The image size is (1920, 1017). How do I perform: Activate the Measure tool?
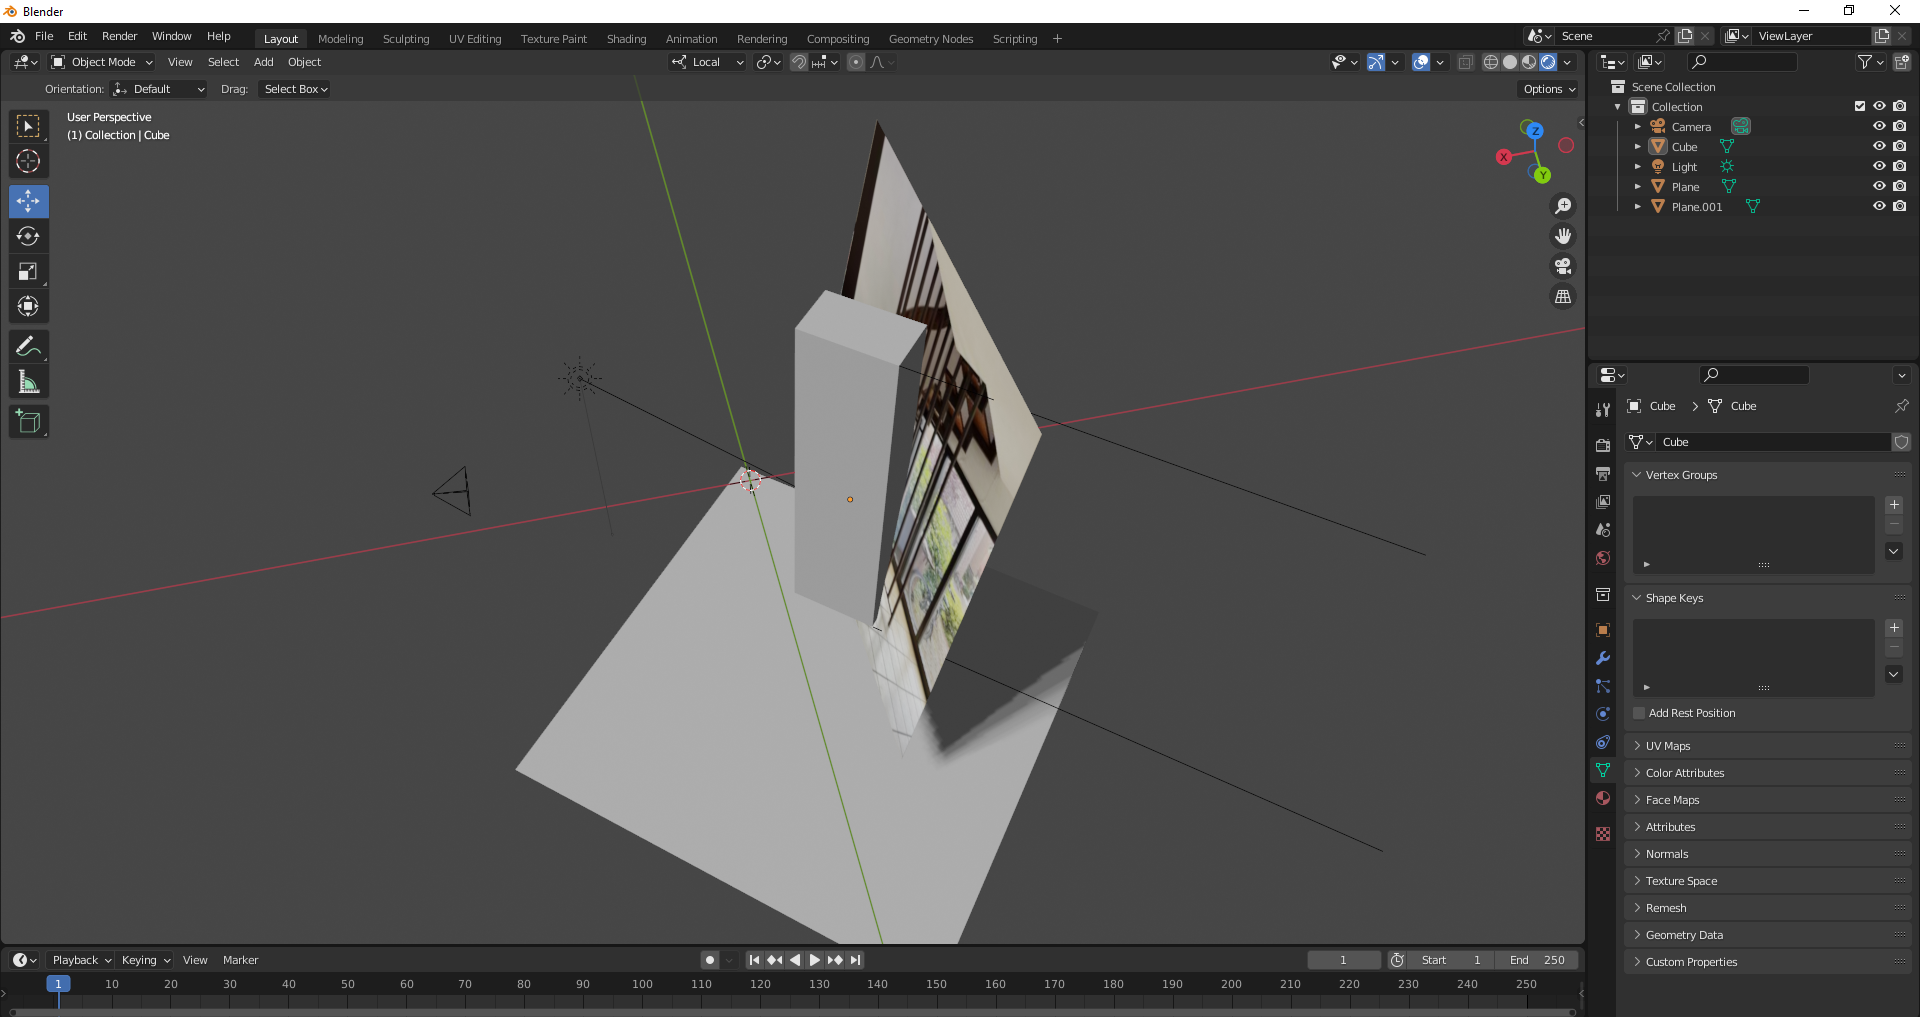[x=28, y=382]
